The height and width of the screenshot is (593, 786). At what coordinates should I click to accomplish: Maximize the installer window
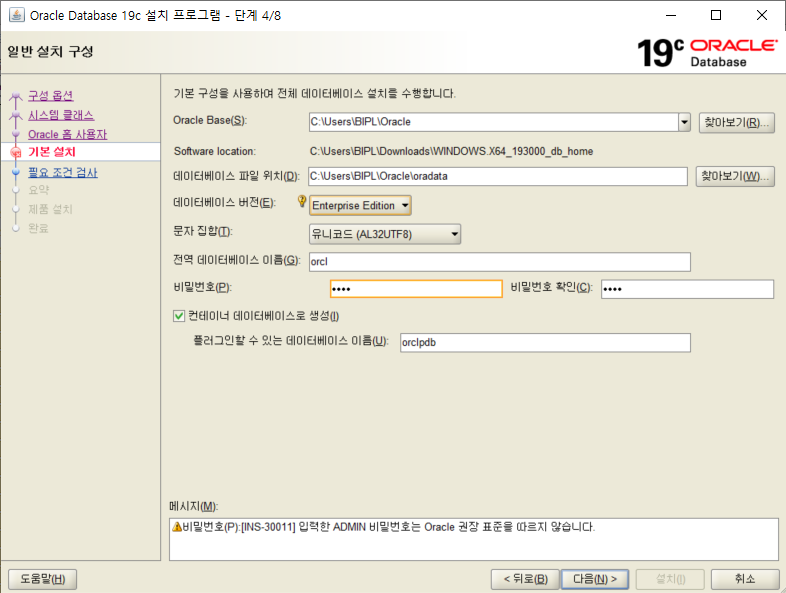tap(716, 15)
